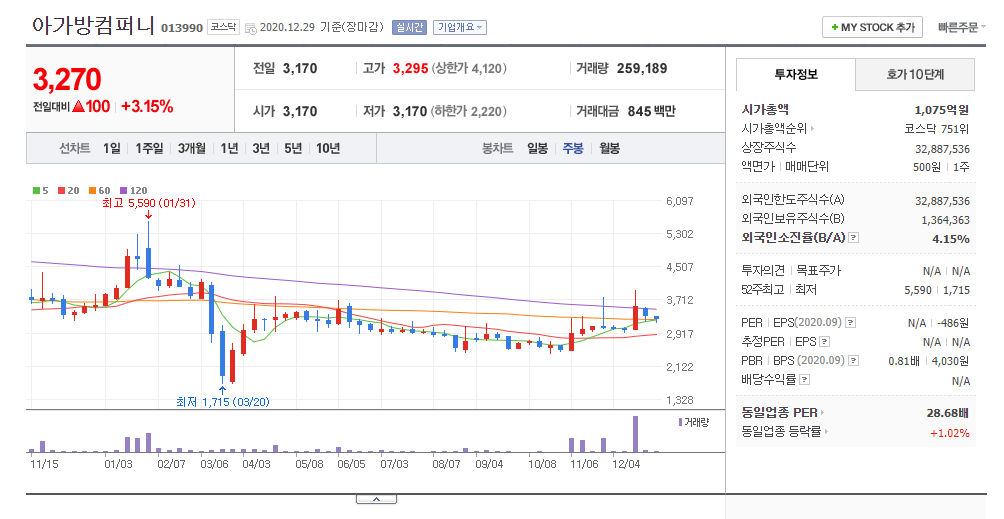
Task: Click 거래량 value 259,189
Action: click(x=642, y=68)
